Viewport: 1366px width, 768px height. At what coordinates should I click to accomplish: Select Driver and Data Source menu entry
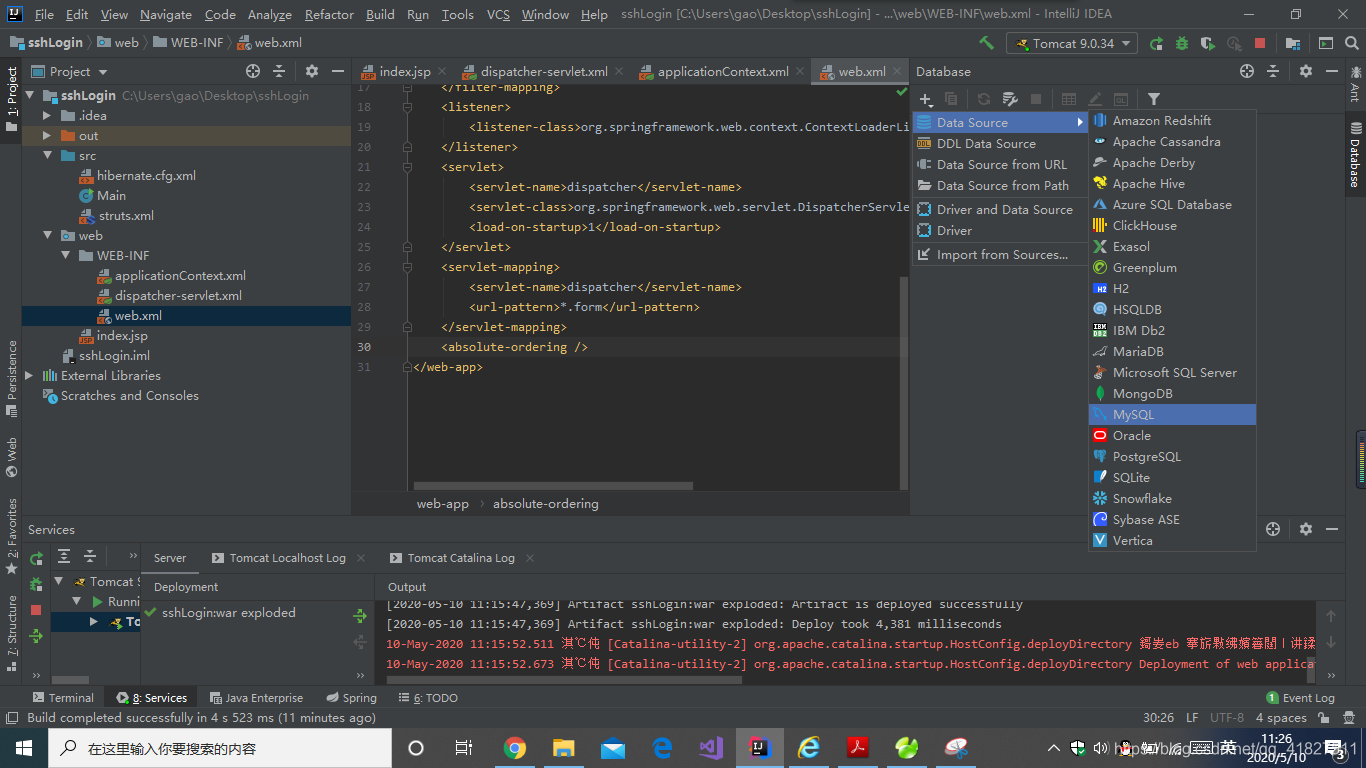1000,210
